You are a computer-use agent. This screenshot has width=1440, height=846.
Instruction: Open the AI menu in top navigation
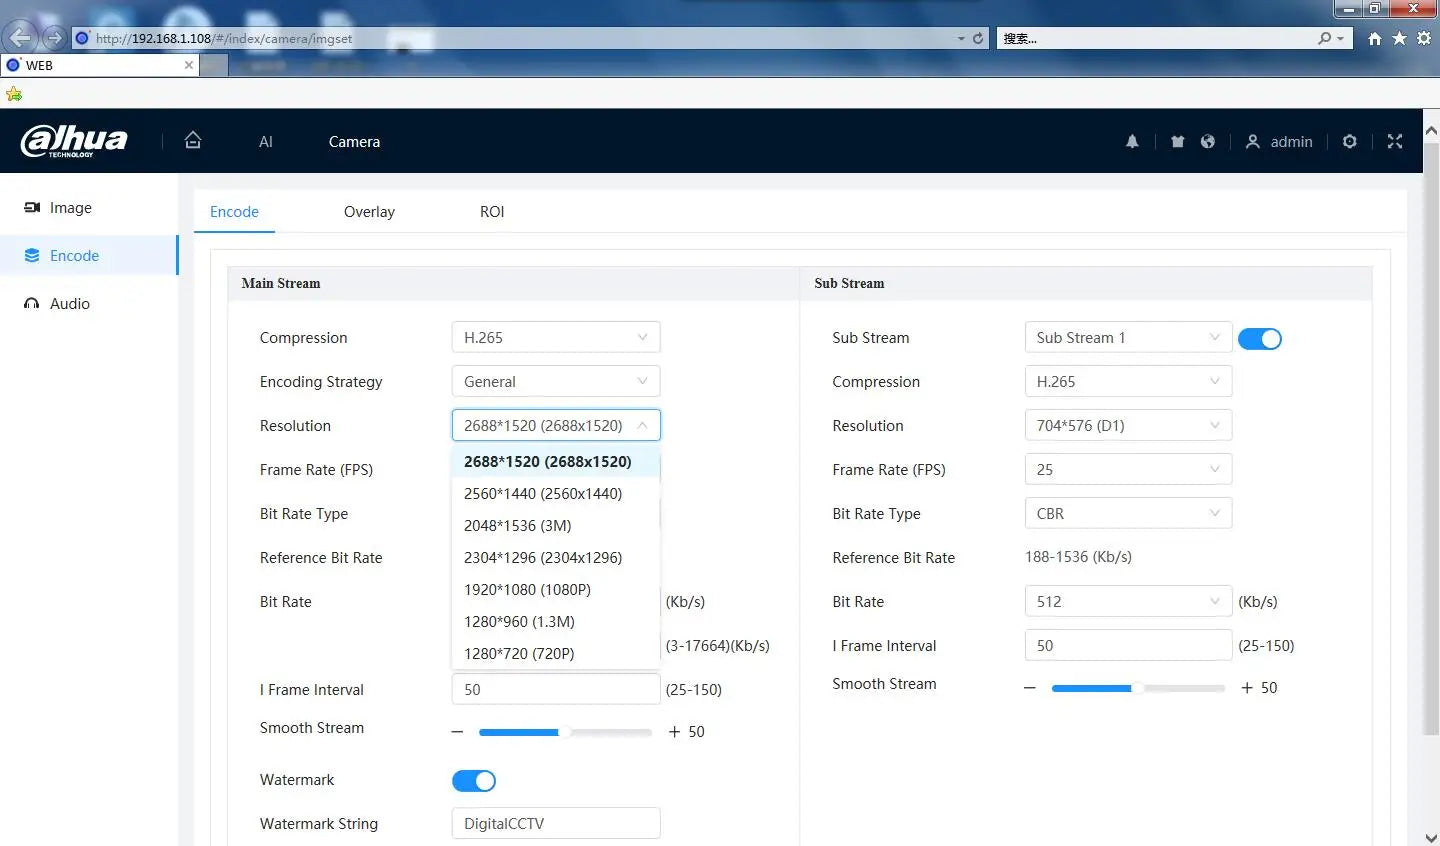(266, 142)
